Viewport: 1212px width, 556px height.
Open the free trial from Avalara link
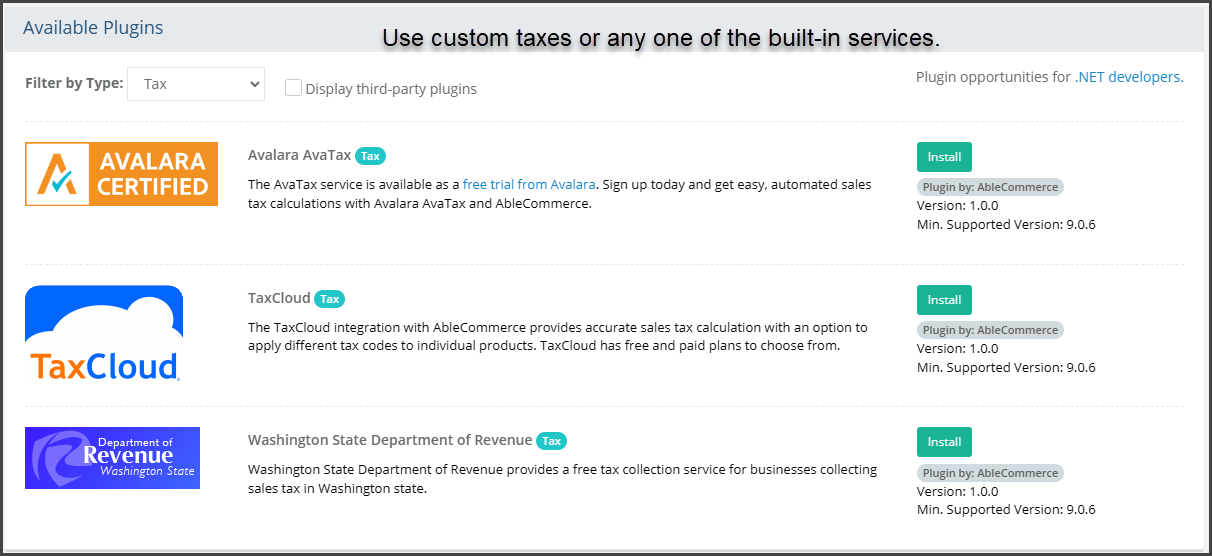tap(529, 184)
